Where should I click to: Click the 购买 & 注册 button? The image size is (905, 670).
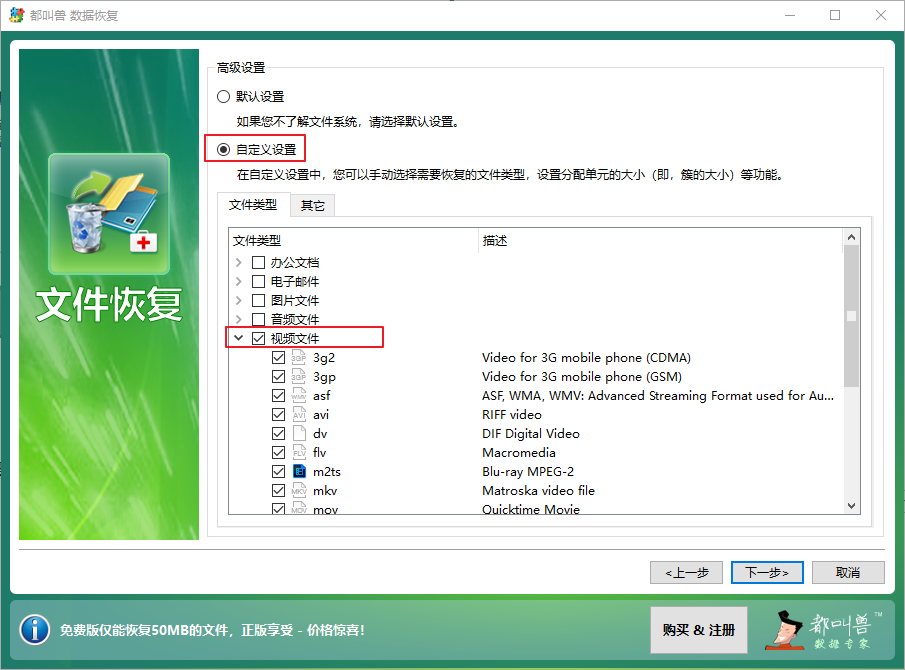698,630
